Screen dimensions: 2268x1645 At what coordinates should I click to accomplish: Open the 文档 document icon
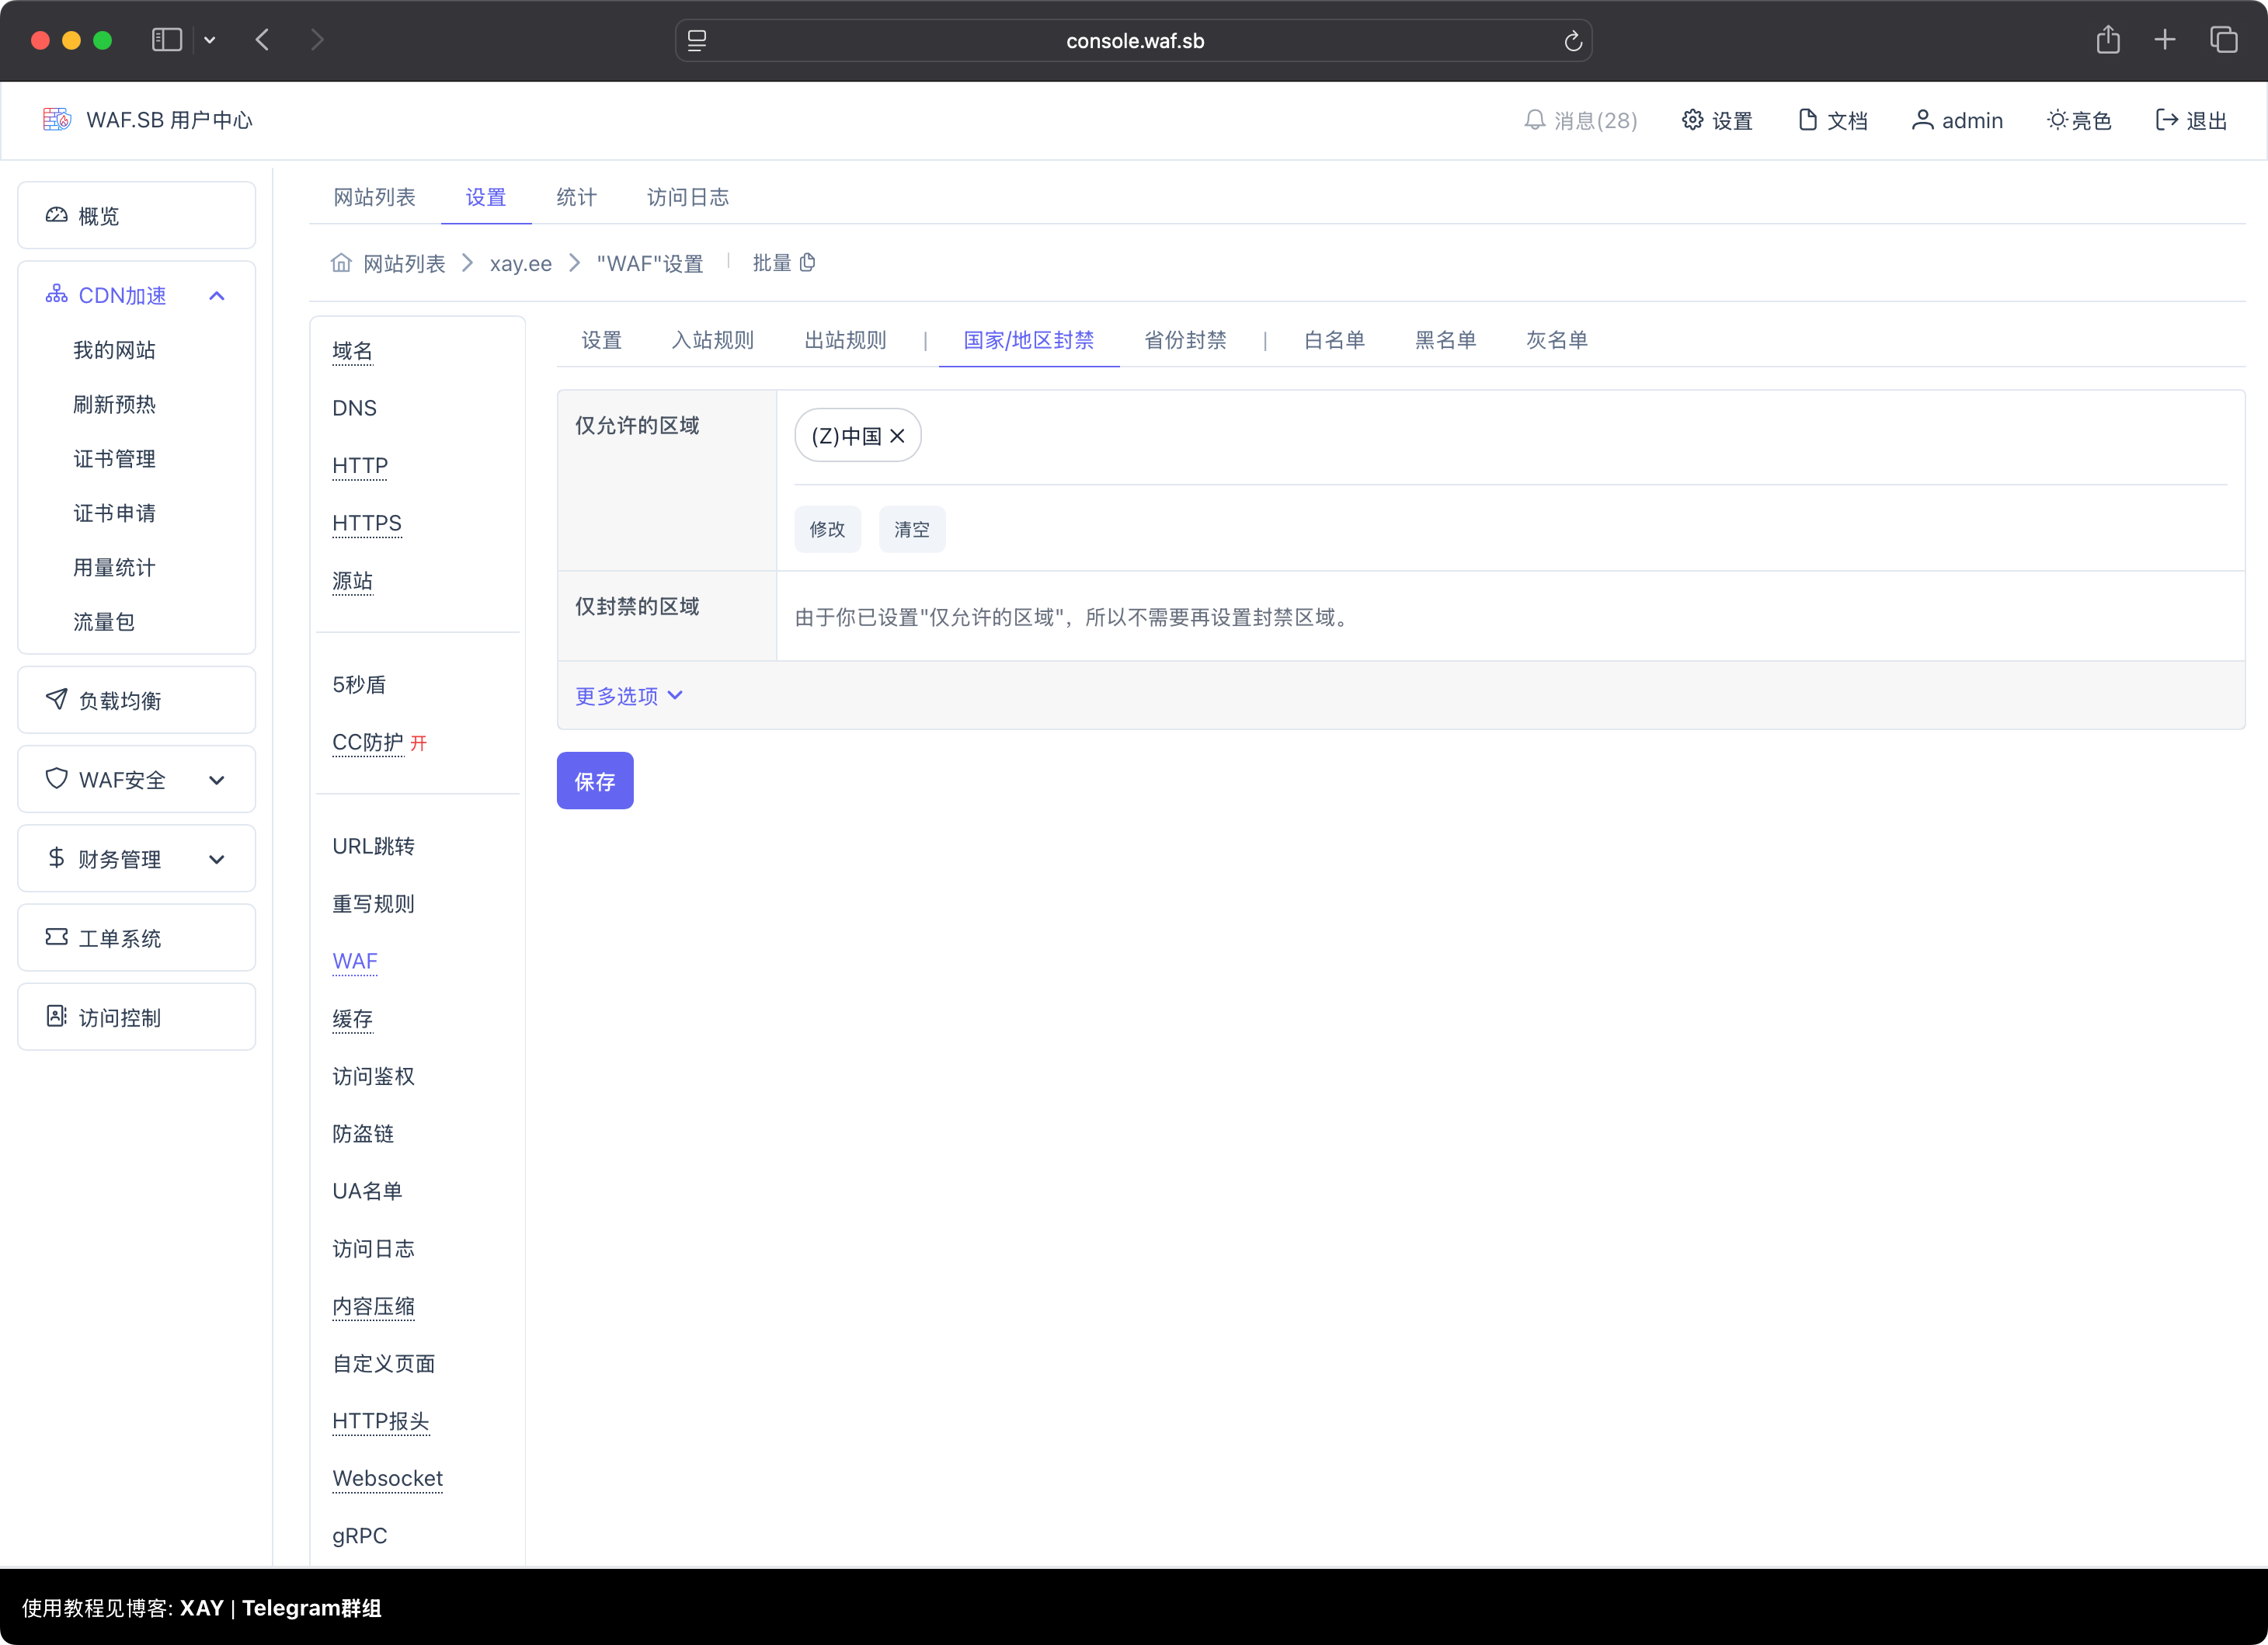1807,120
